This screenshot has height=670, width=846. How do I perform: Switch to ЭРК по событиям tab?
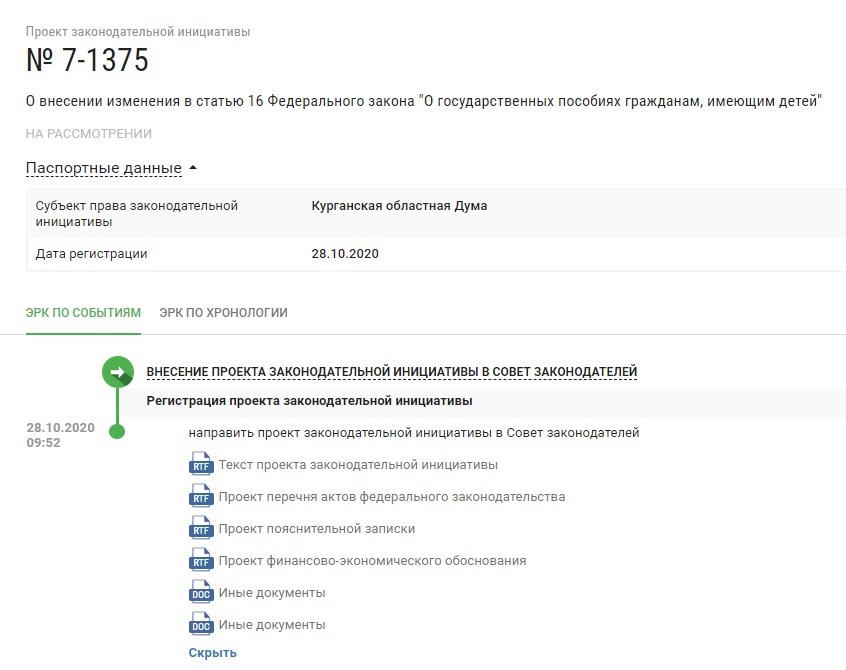pyautogui.click(x=83, y=312)
